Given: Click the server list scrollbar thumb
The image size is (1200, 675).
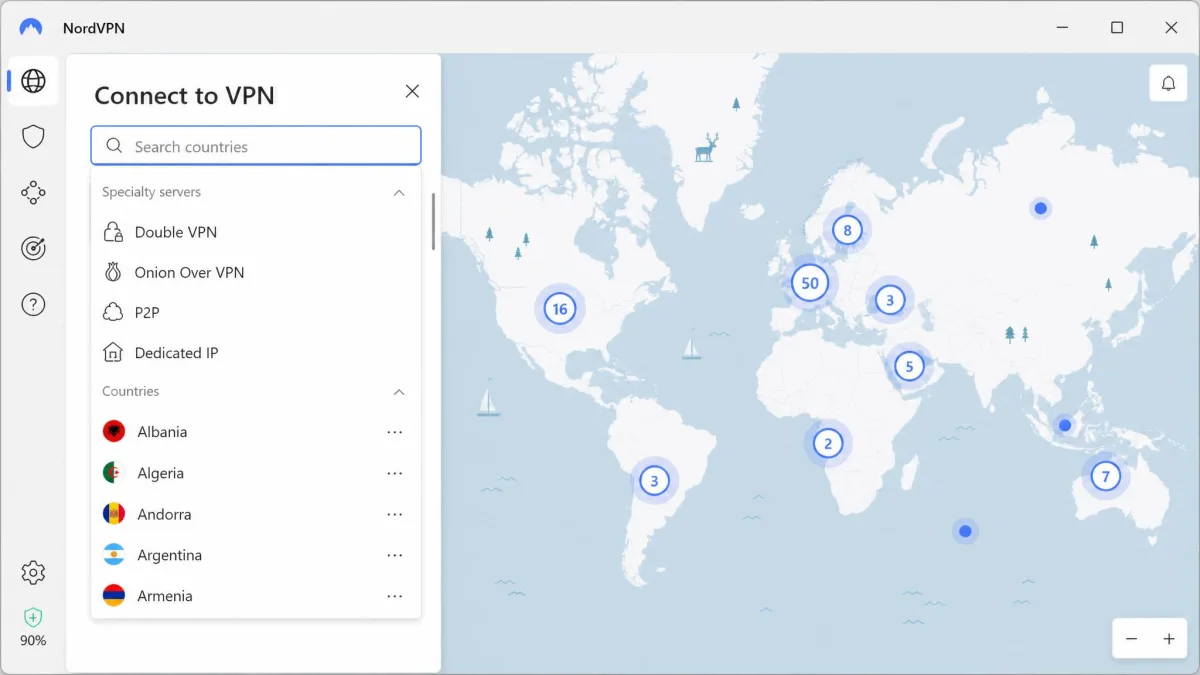Looking at the screenshot, I should (433, 221).
